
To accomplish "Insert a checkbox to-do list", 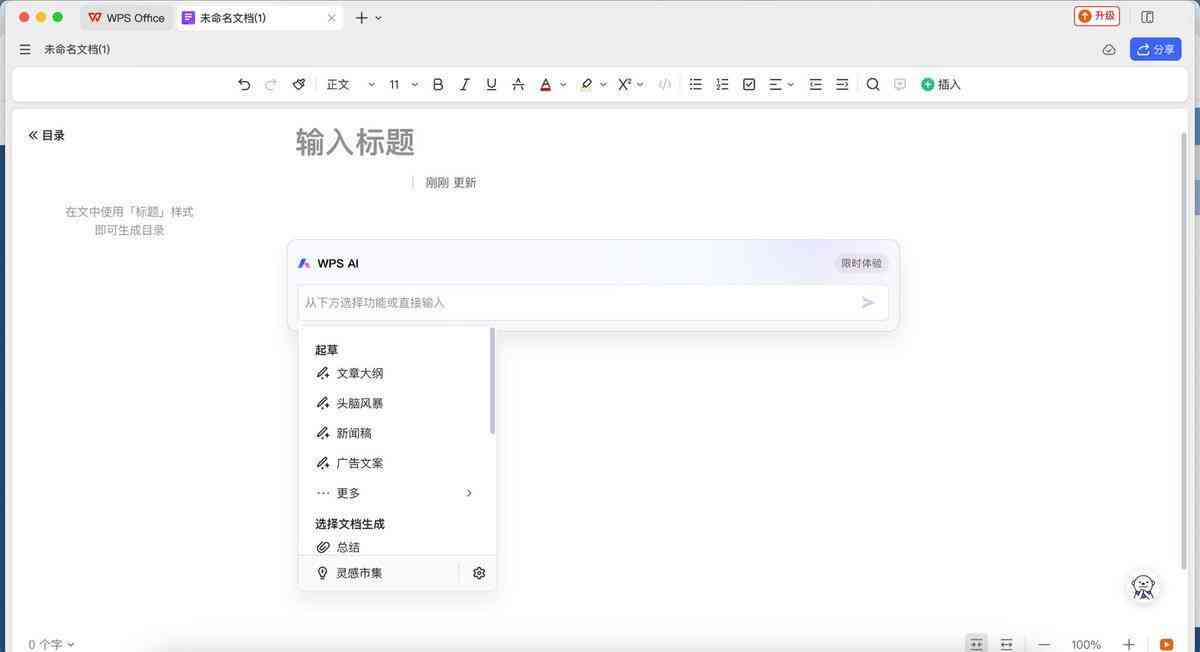I will coord(749,85).
